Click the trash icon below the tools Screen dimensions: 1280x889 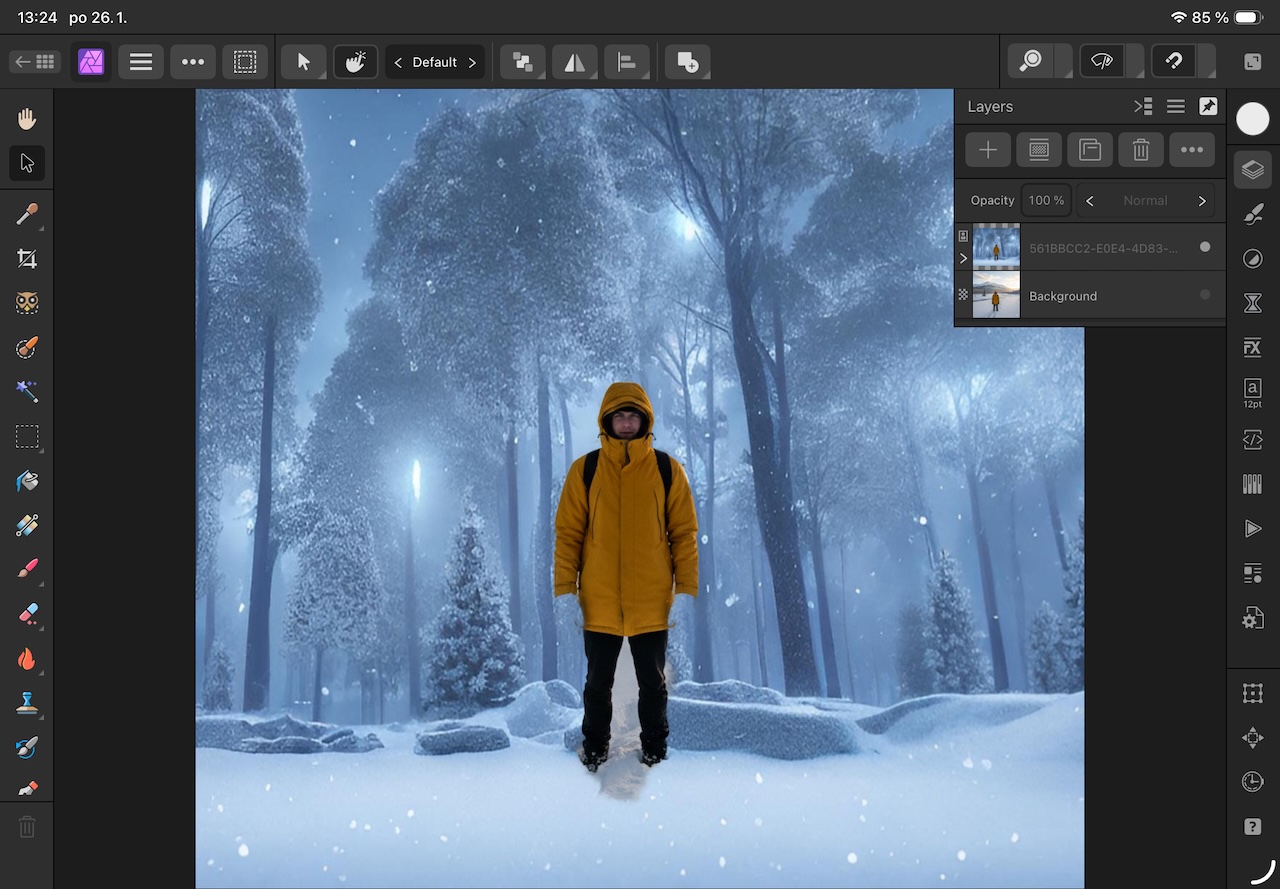coord(27,827)
